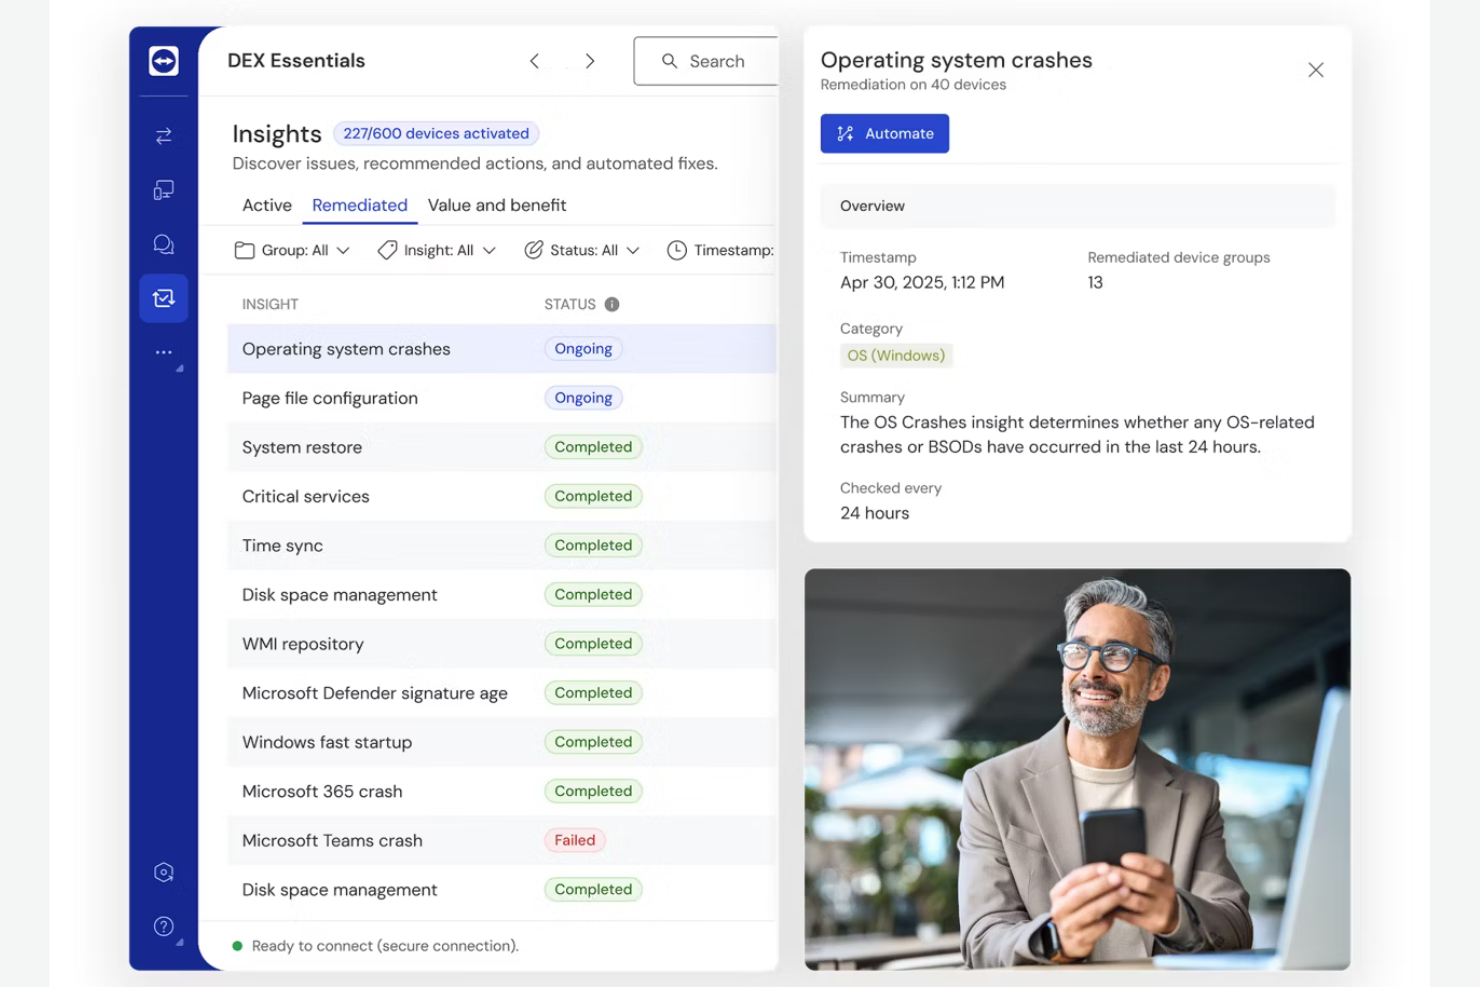Open the chat icon in the sidebar

(163, 244)
